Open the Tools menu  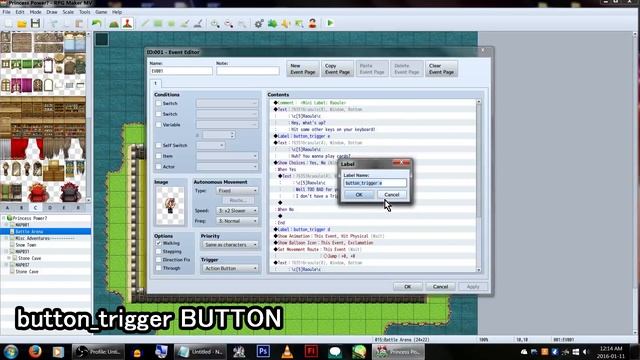coord(84,12)
